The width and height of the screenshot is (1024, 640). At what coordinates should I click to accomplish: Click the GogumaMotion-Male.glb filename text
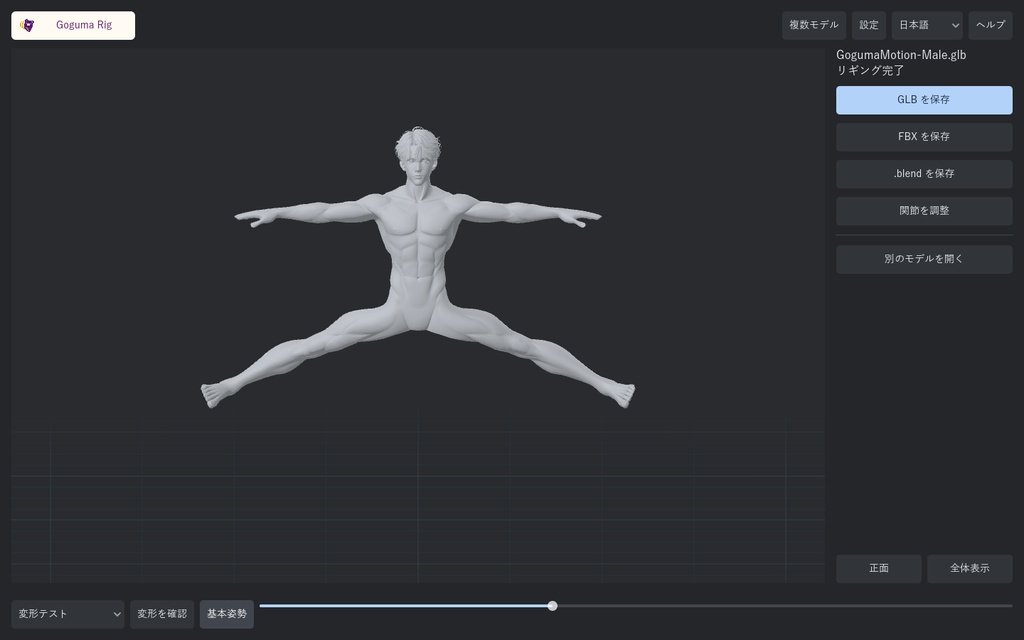(x=901, y=55)
